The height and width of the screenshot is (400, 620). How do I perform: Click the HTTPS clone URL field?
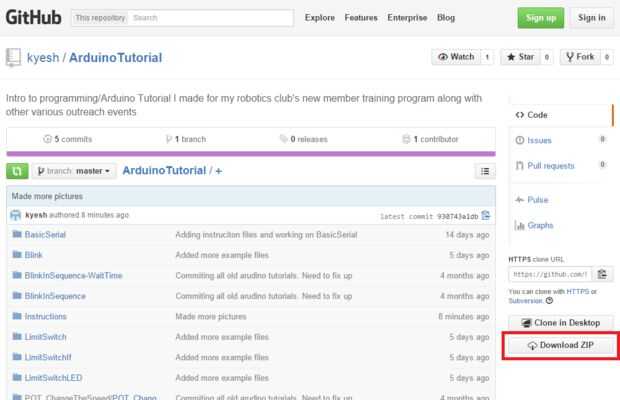(x=550, y=274)
